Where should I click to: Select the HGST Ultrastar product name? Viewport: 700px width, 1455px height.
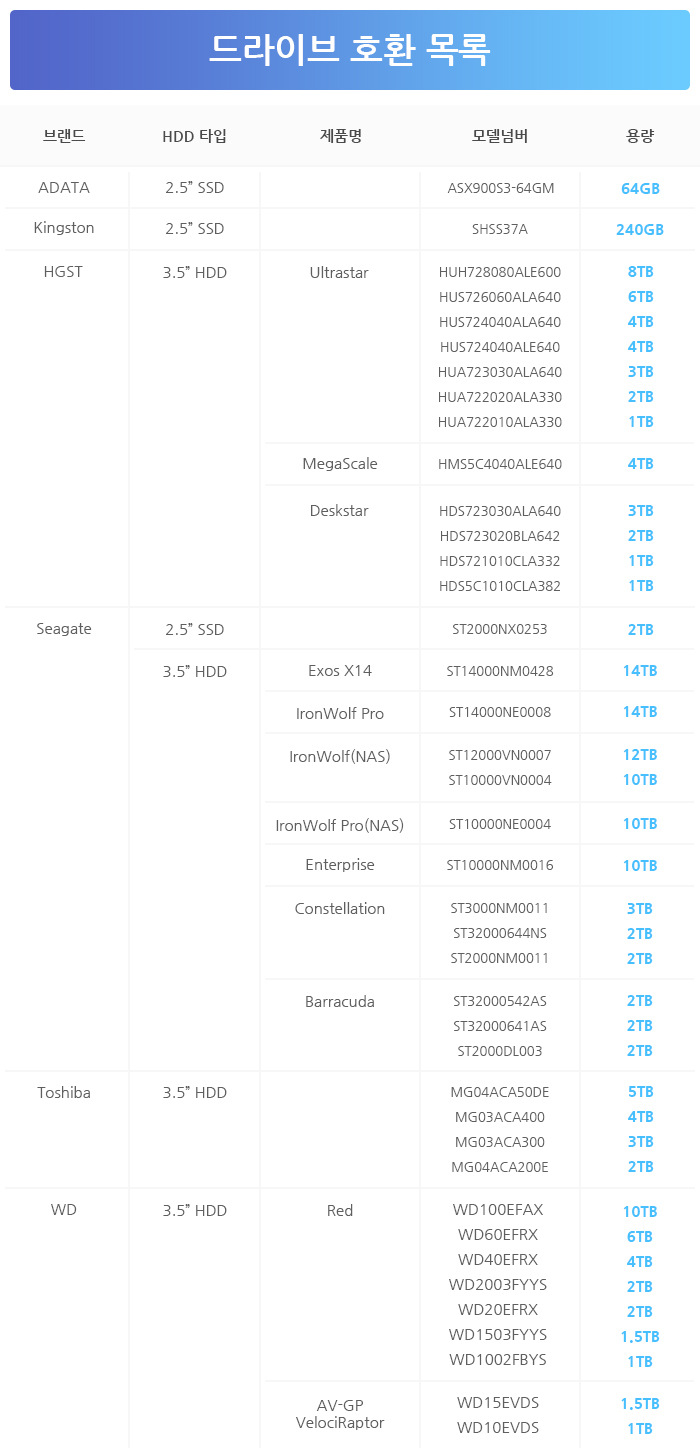339,272
